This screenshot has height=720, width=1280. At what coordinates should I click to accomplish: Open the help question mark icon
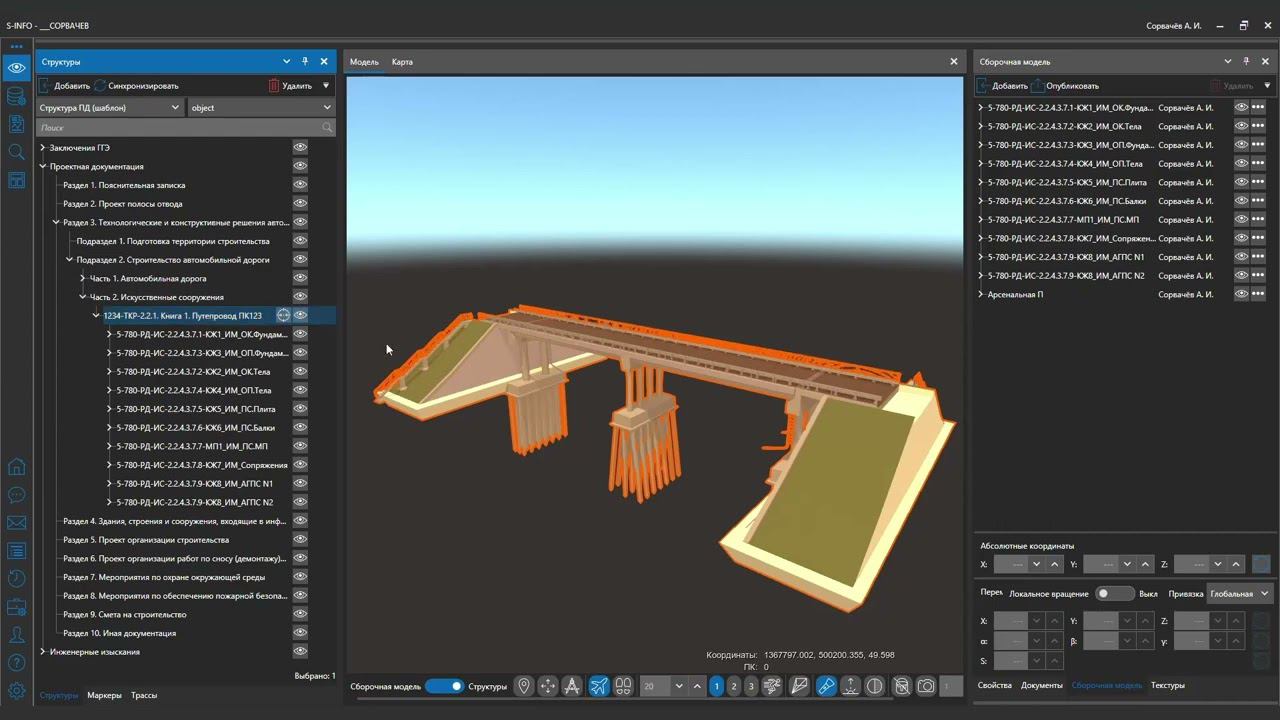point(16,663)
